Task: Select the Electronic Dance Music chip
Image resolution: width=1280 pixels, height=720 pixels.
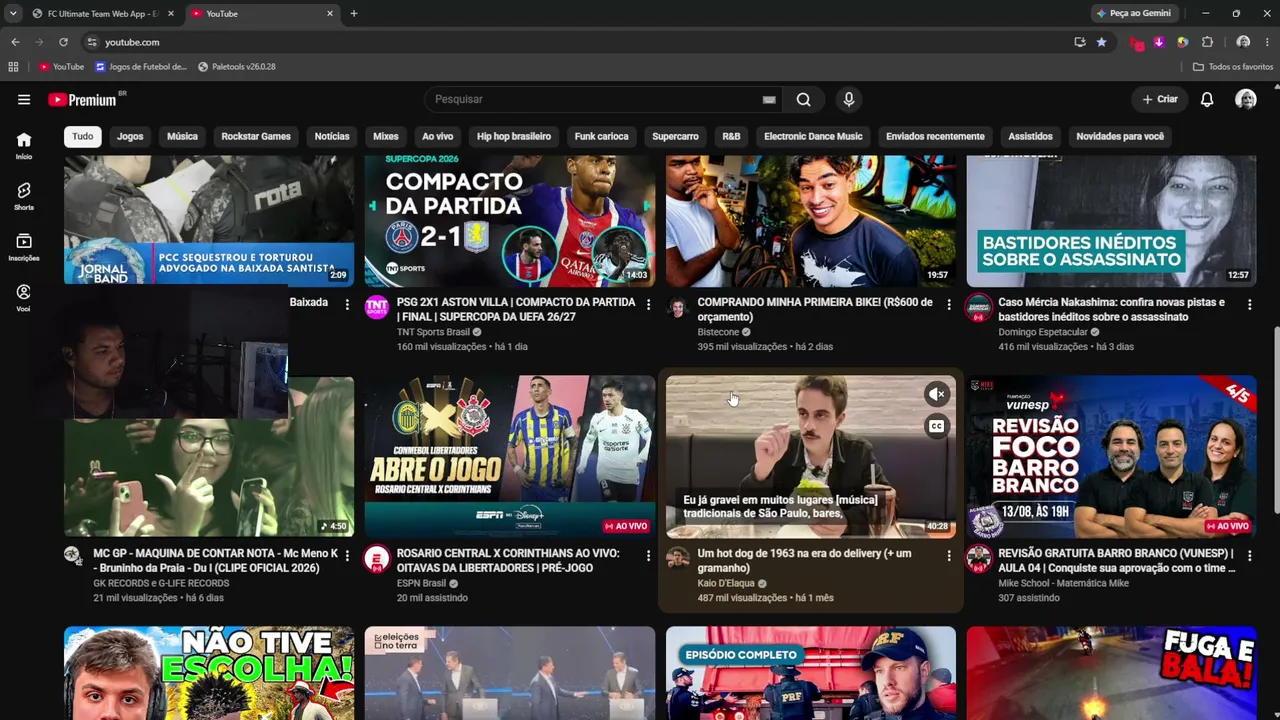Action: point(813,136)
